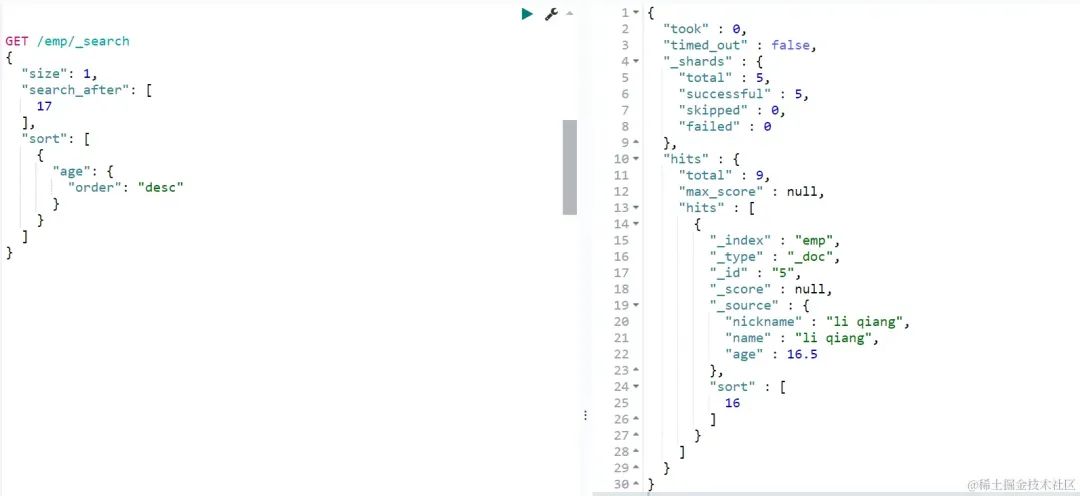Click the "age" key in the request body

pos(72,172)
